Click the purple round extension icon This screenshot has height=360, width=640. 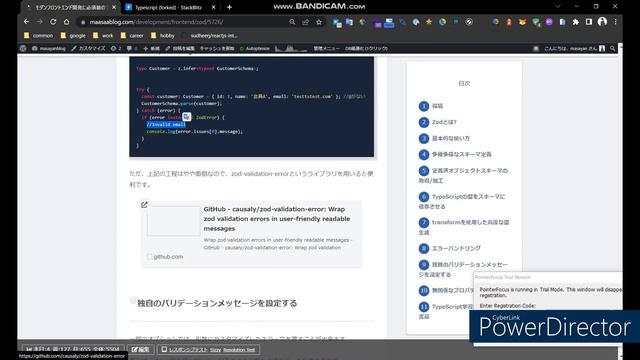coord(549,22)
